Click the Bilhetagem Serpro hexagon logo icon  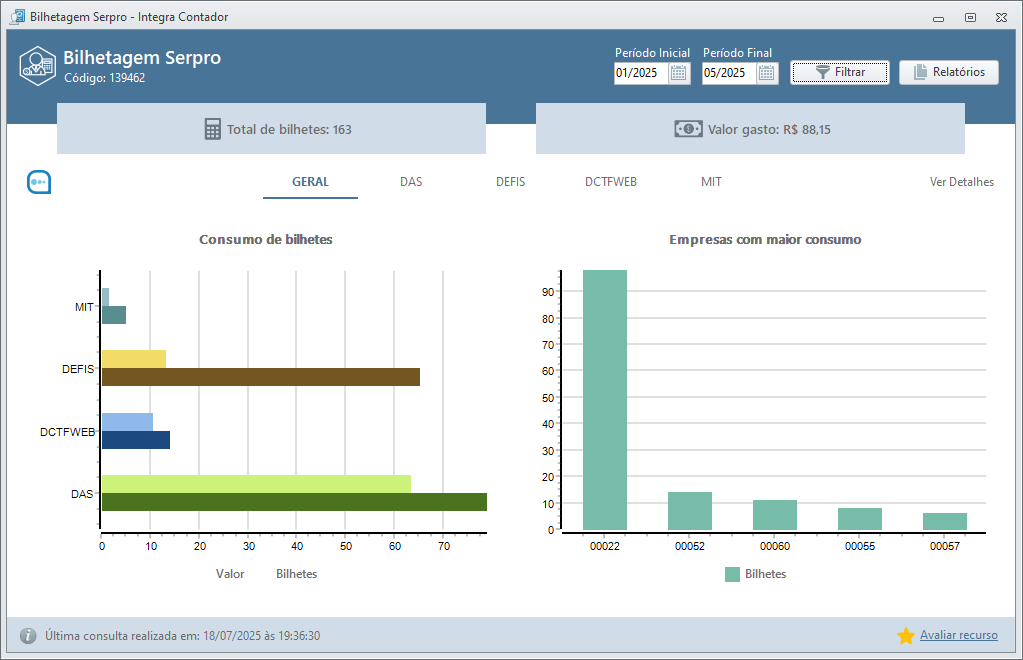[37, 66]
